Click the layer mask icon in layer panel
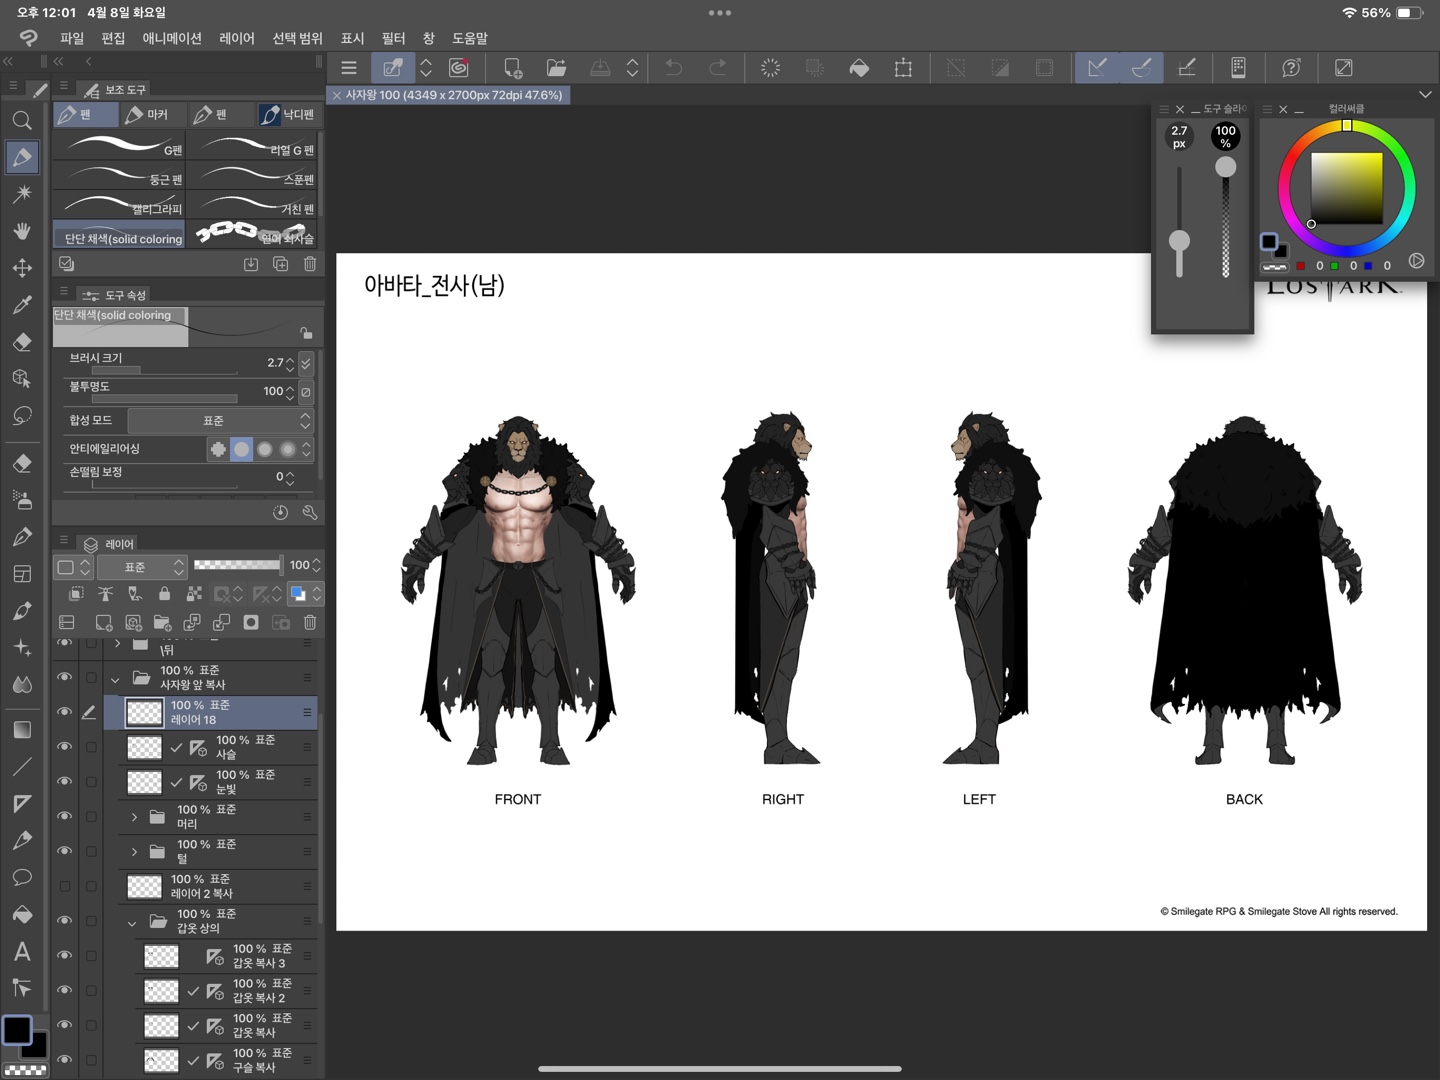Screen dimensions: 1440x1080 coord(251,622)
